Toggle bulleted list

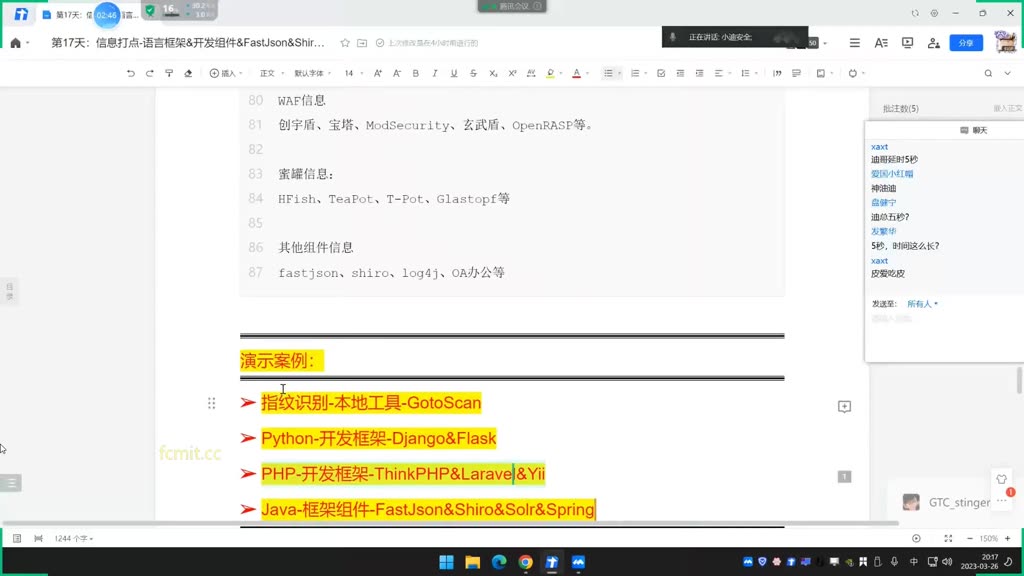coord(608,73)
